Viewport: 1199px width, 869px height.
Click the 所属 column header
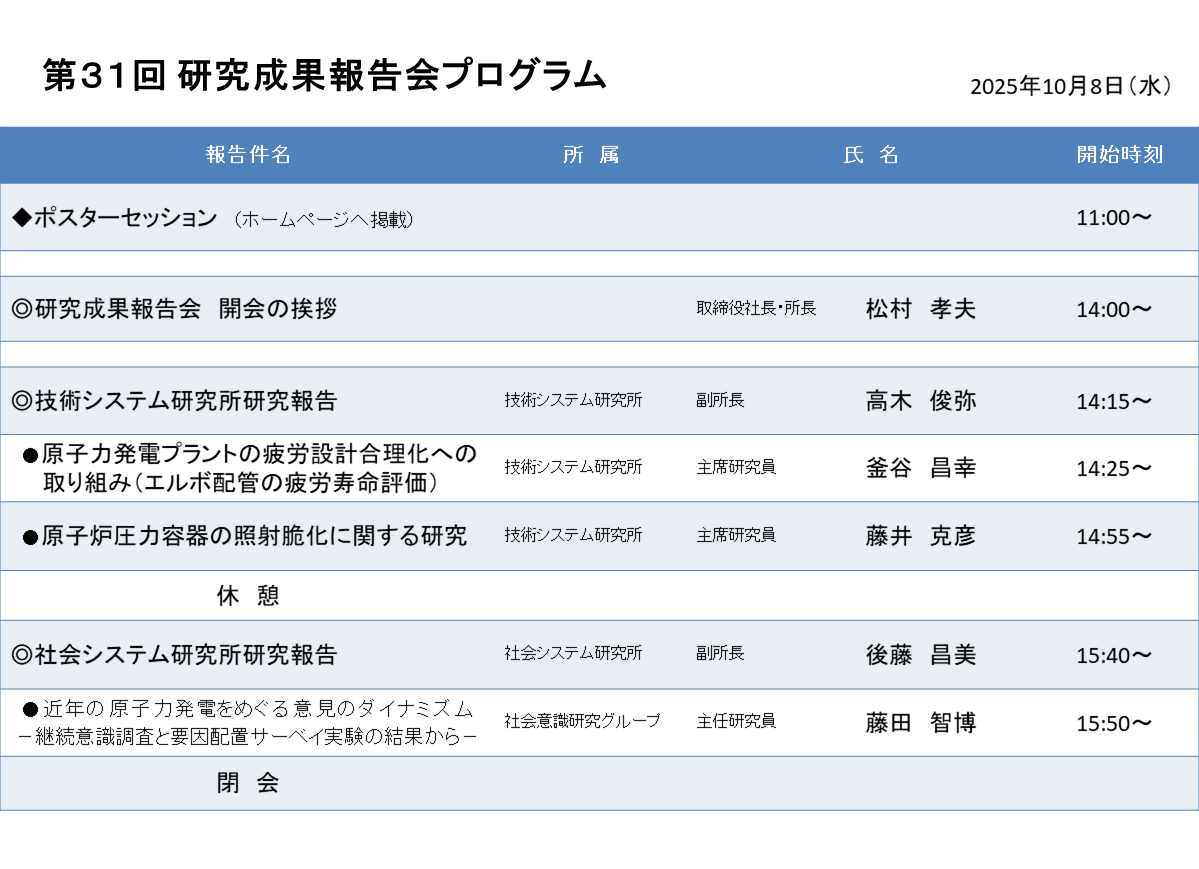point(591,155)
